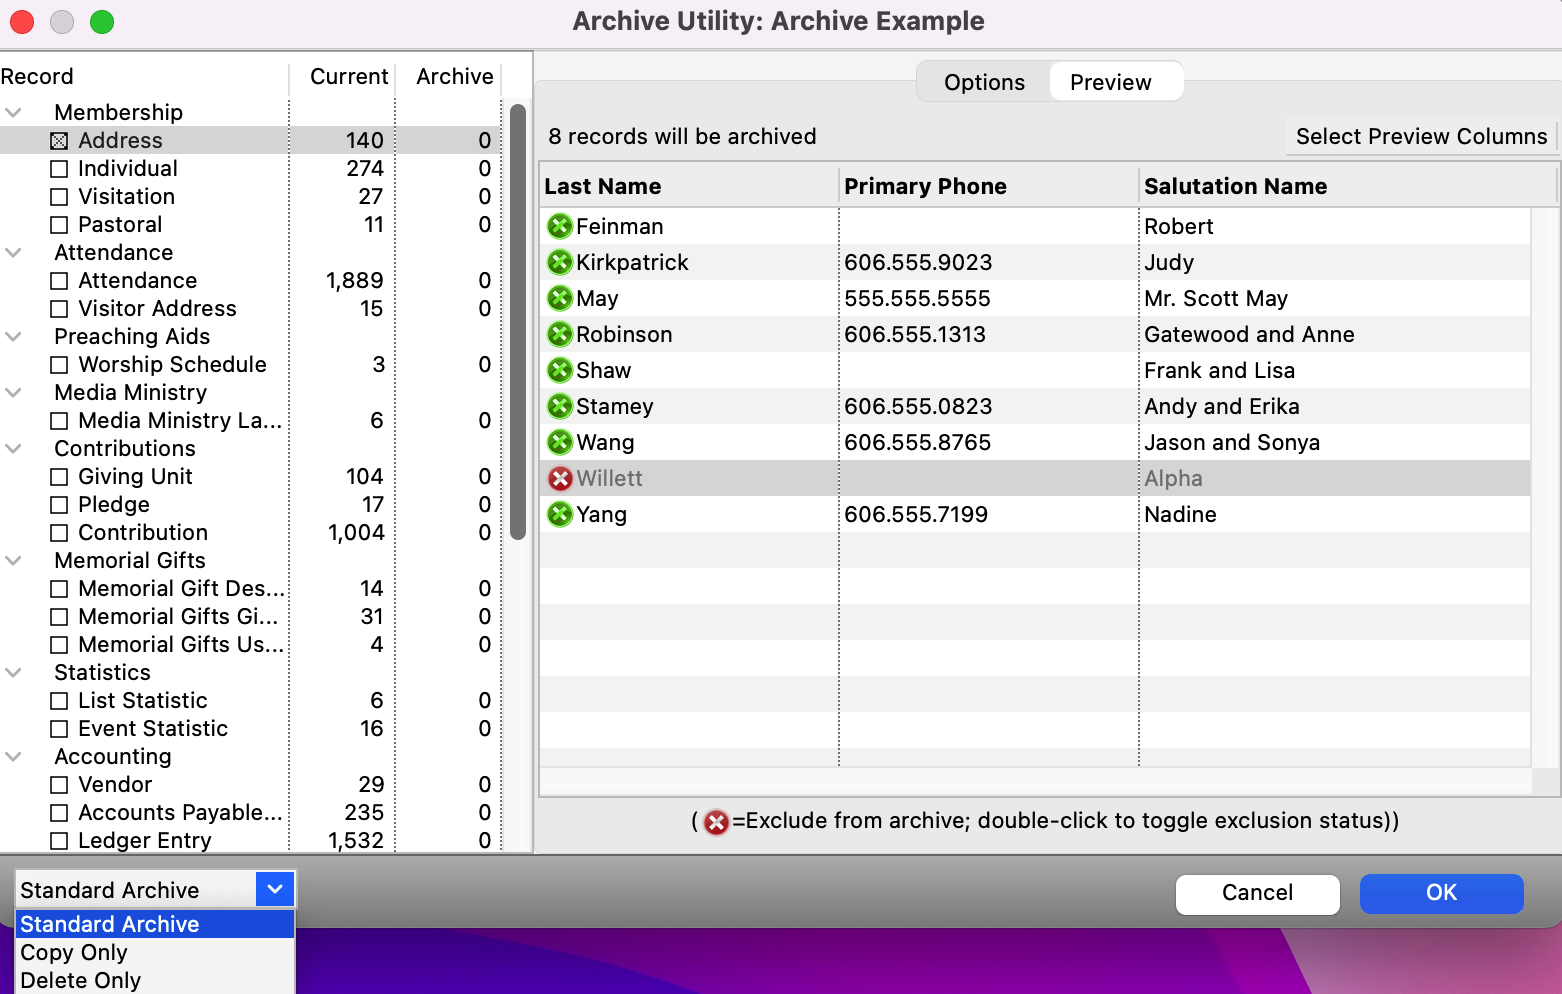Select Copy Only from the archive menu
The image size is (1562, 994).
click(x=73, y=952)
